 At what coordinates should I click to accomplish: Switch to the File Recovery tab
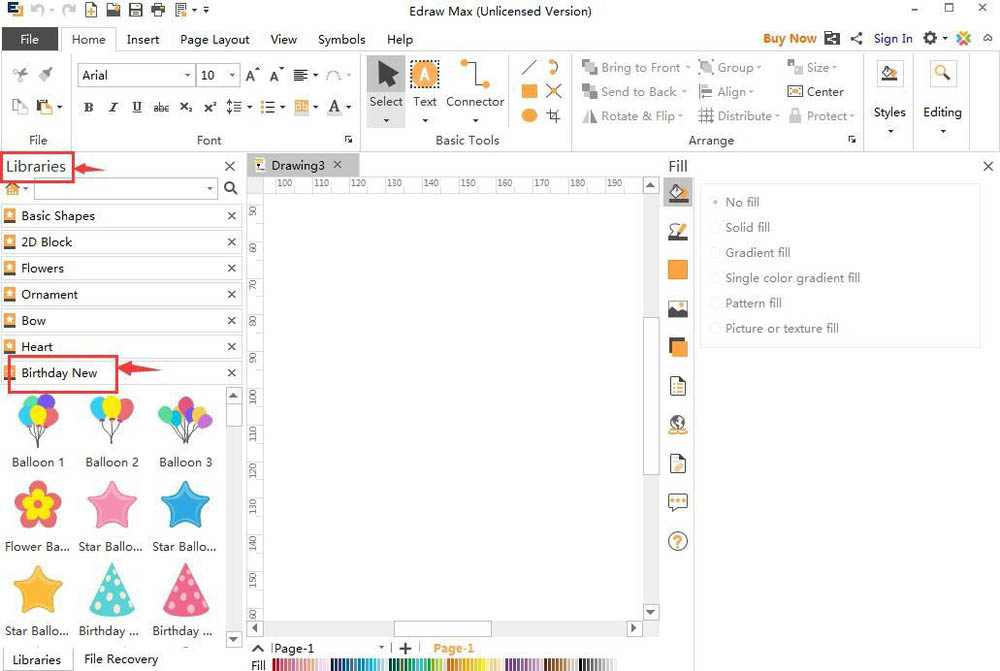121,659
